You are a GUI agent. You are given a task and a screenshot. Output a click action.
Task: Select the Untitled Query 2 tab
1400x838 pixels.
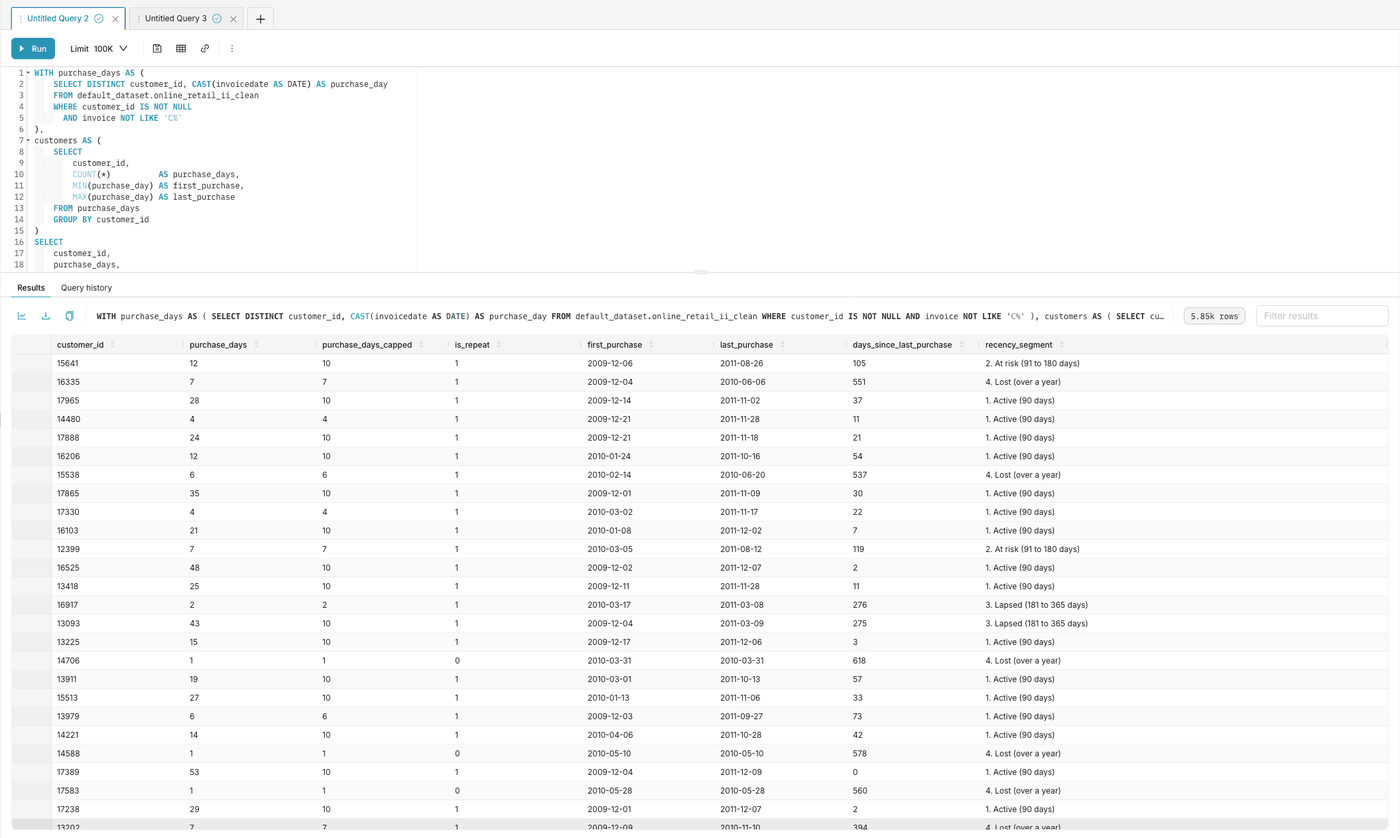tap(58, 19)
